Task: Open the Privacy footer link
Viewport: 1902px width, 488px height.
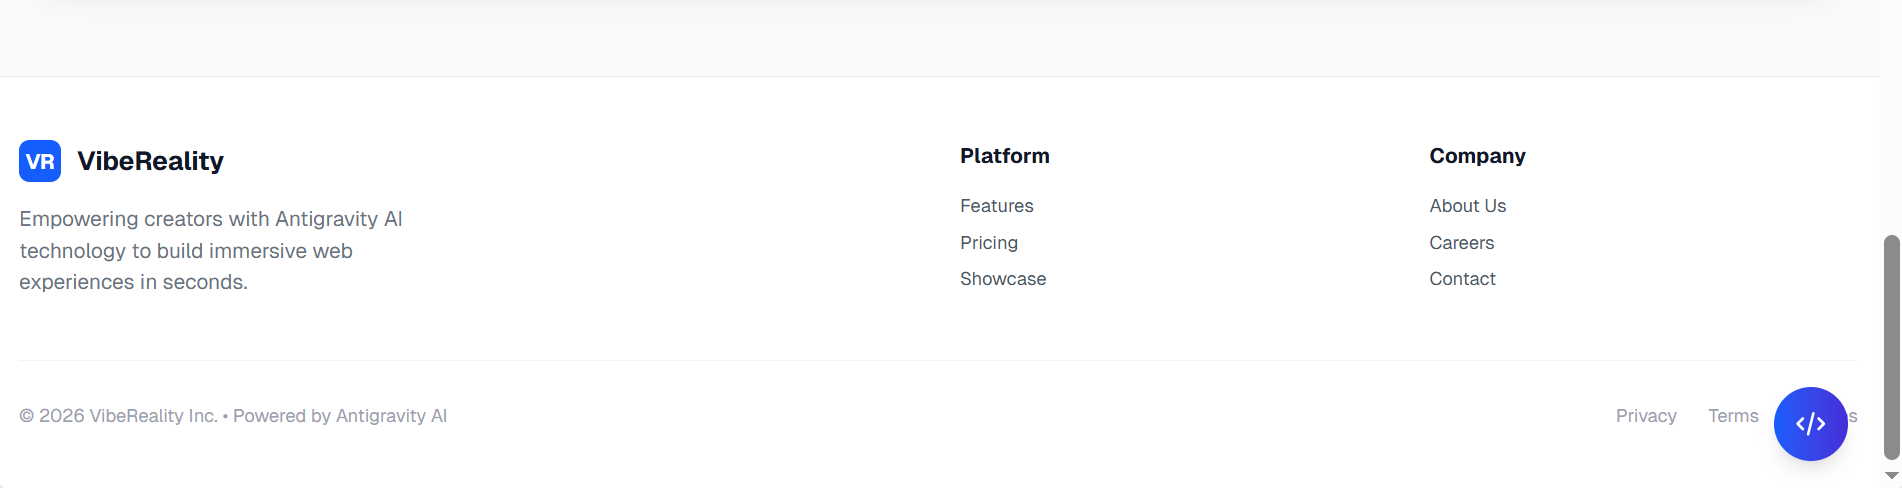Action: (1646, 416)
